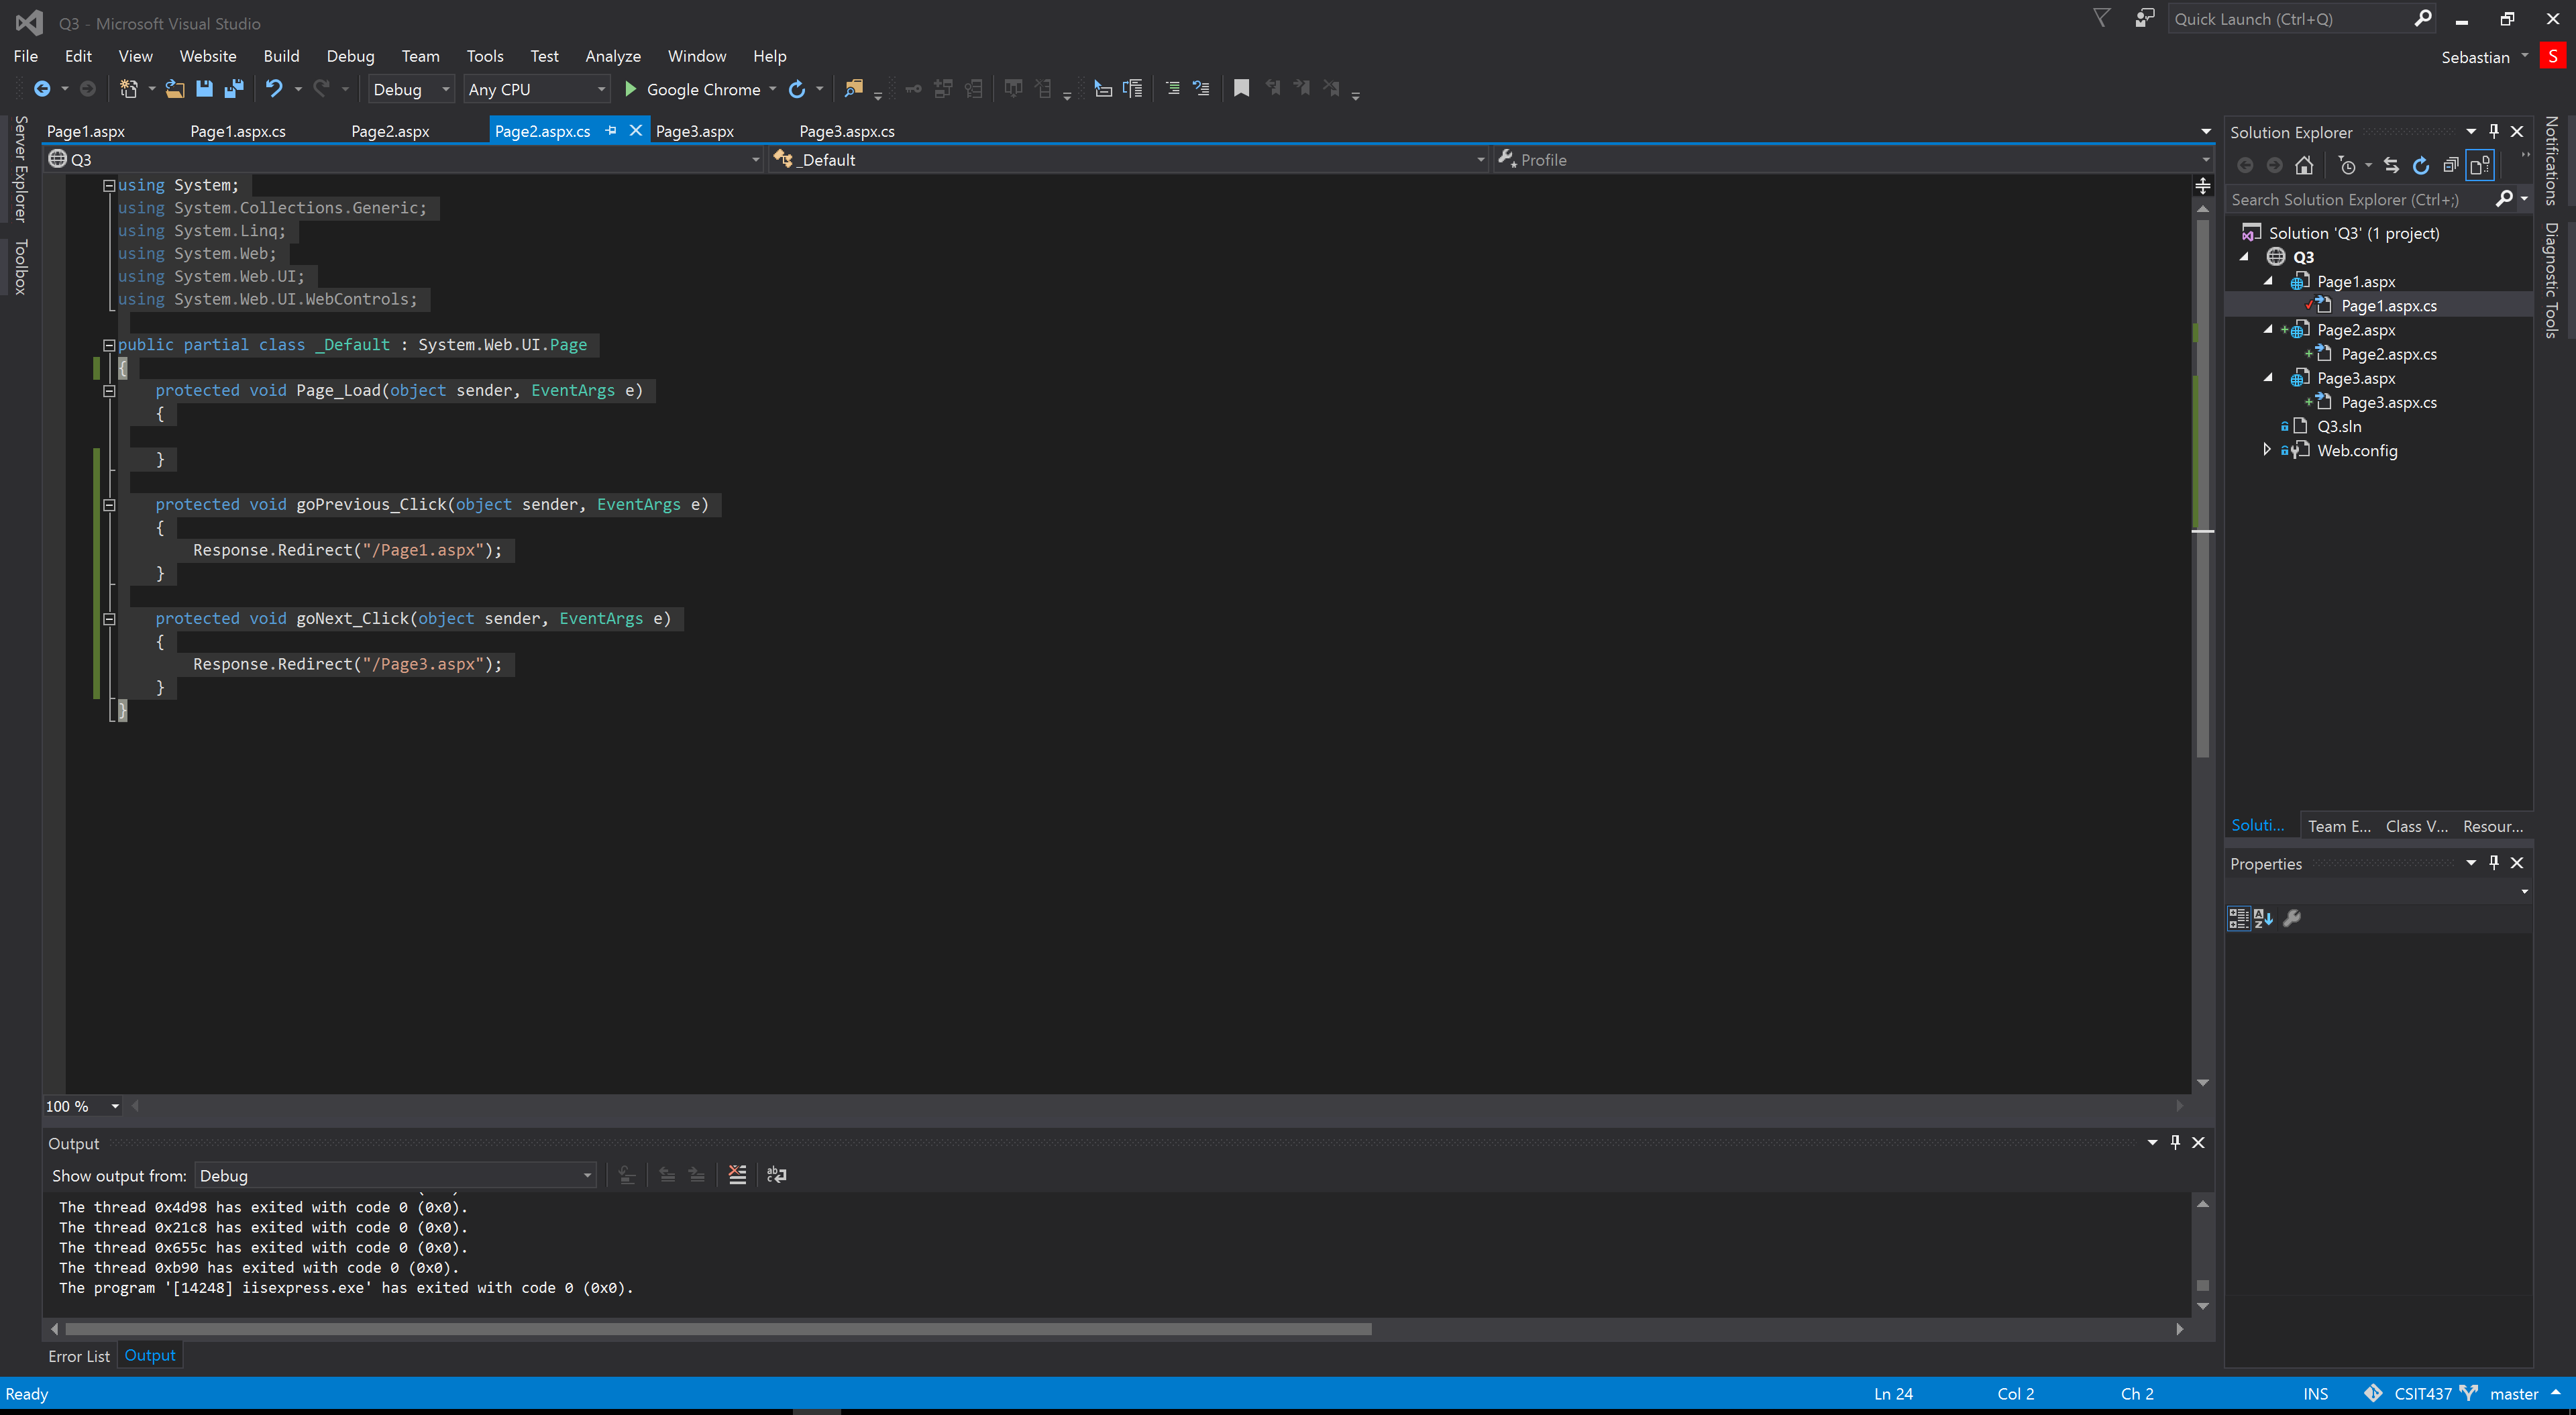2576x1415 pixels.
Task: Open the Debug configuration dropdown
Action: click(411, 89)
